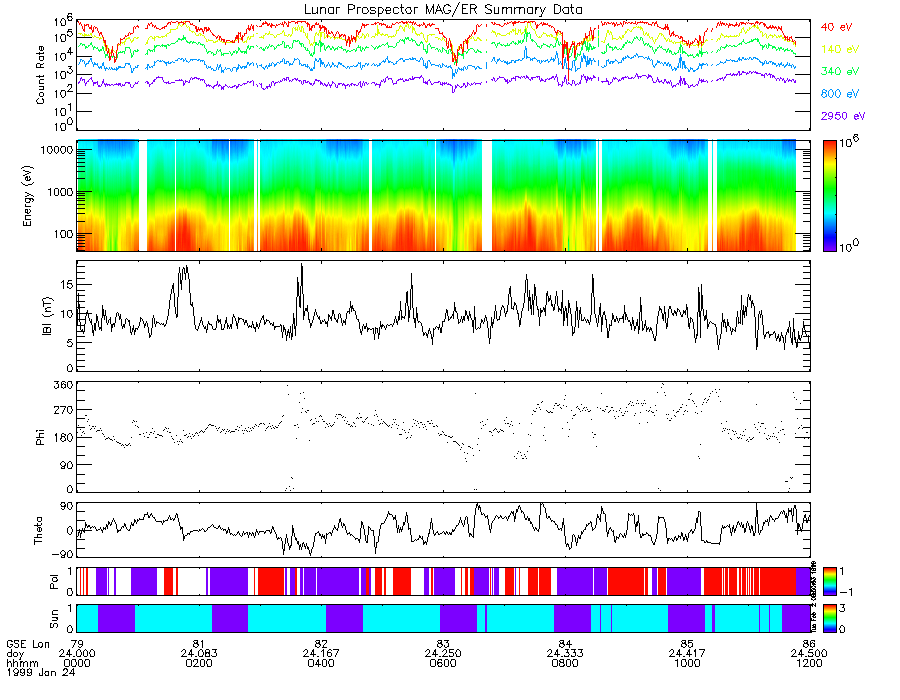Click the GSE Lon value '79'
The image size is (900, 700).
tap(76, 644)
